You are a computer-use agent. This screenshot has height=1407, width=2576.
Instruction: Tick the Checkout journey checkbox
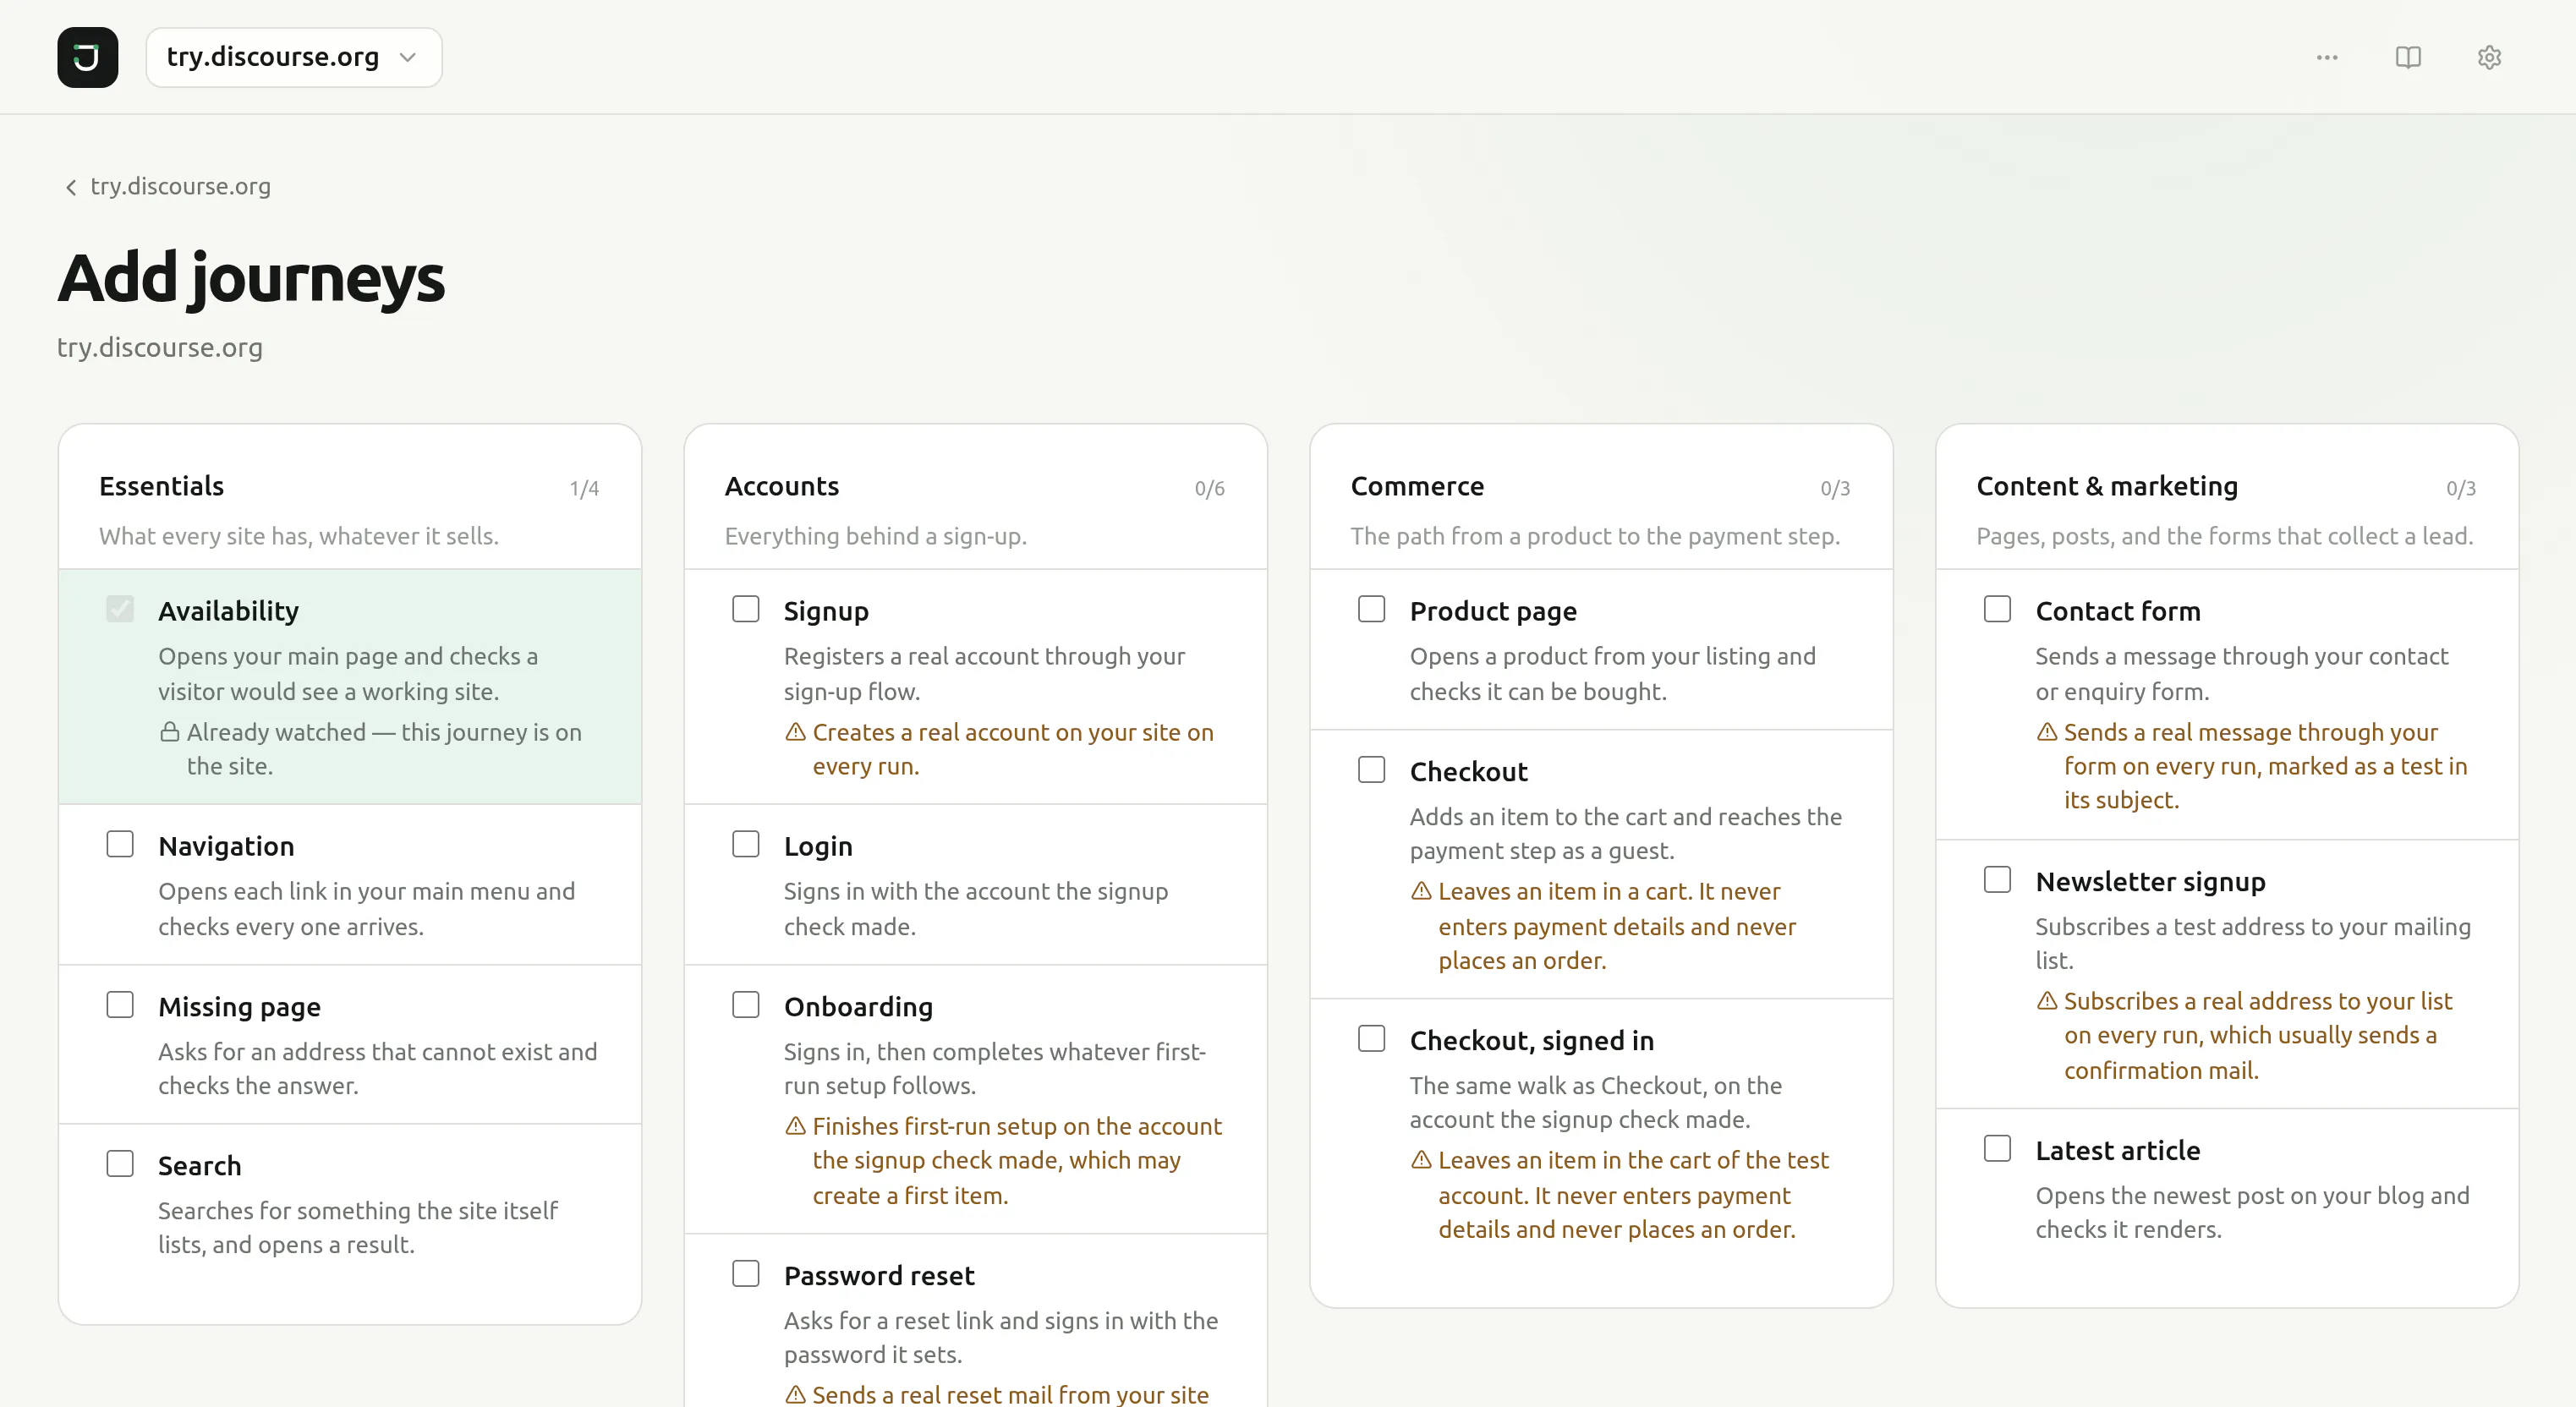pos(1372,769)
